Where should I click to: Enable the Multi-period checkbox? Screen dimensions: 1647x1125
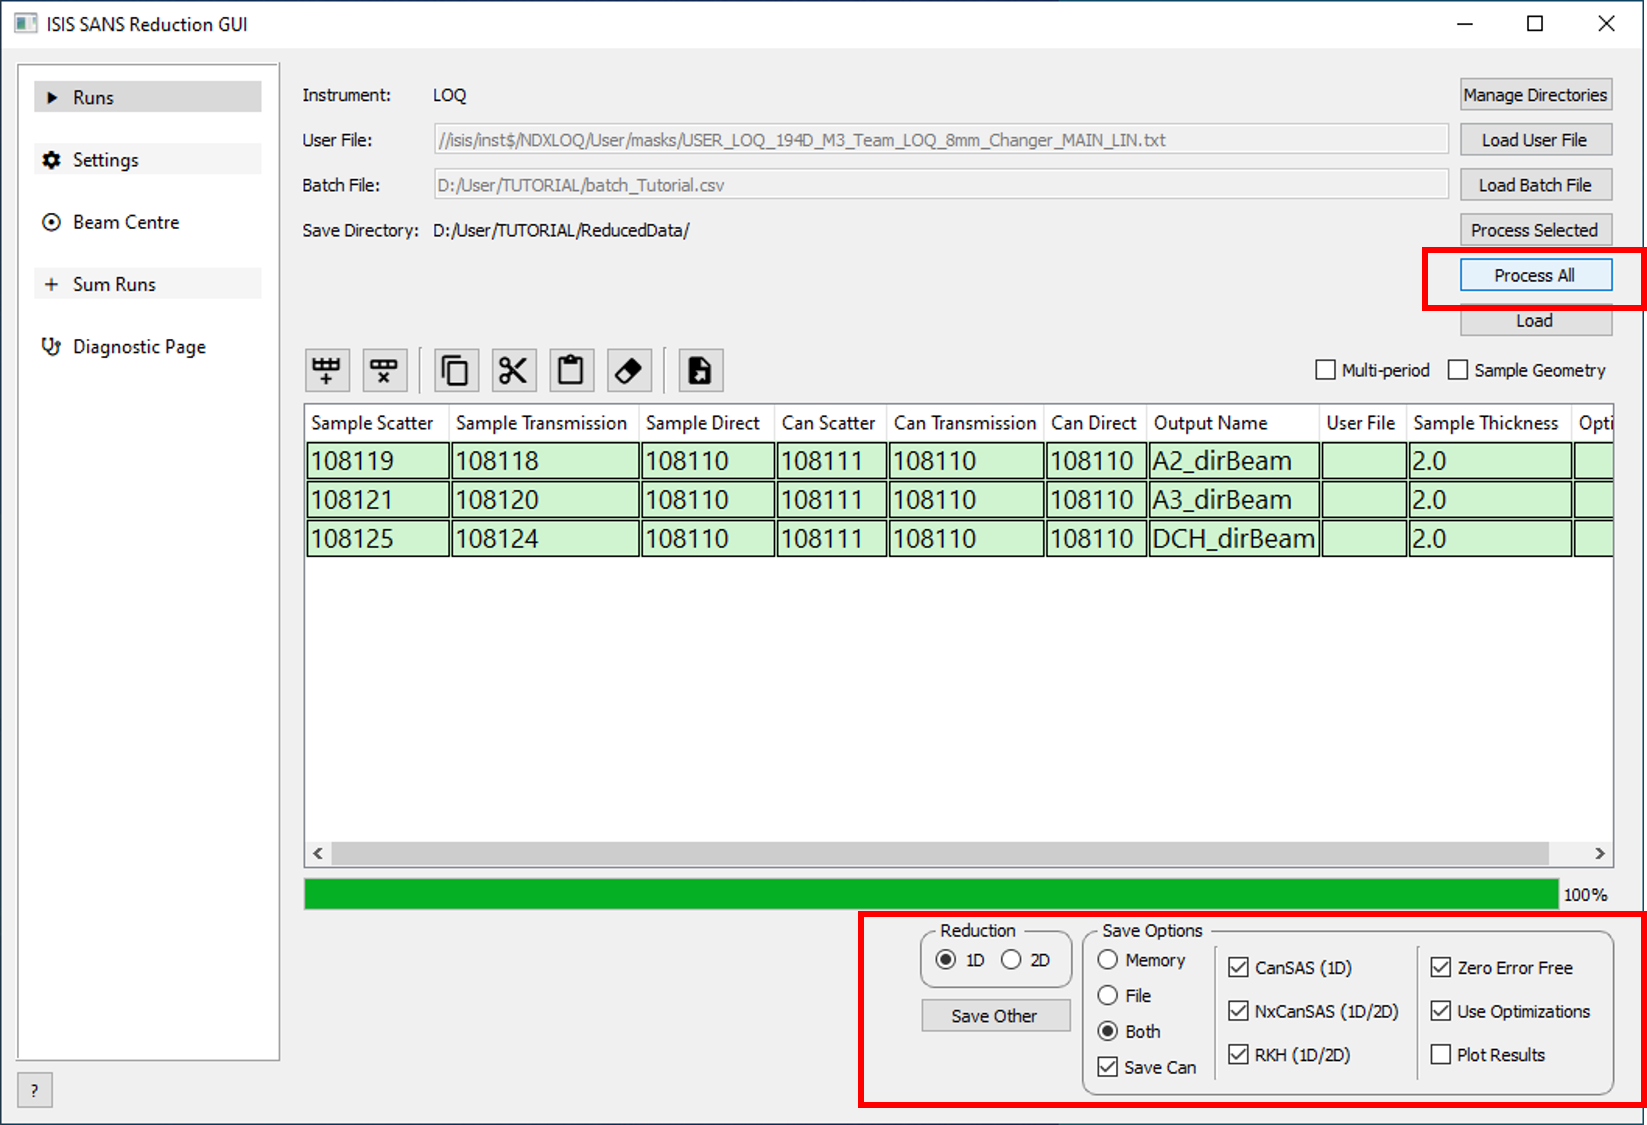(1326, 370)
